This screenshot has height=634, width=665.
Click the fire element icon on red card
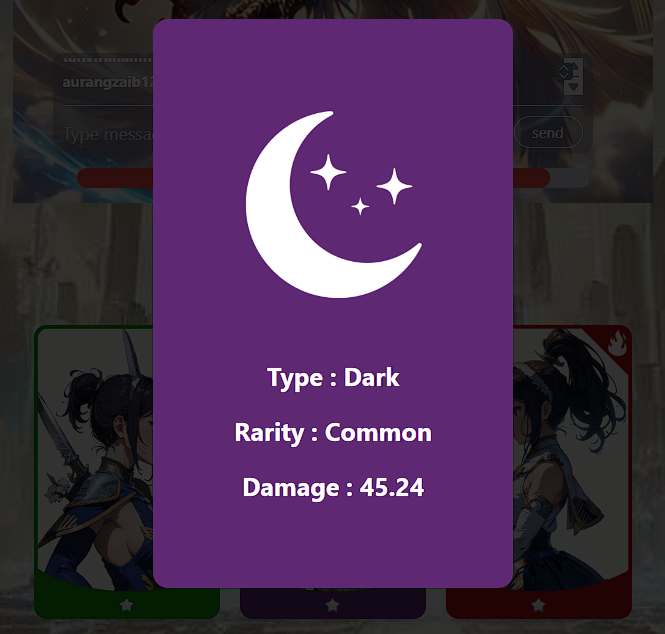pyautogui.click(x=618, y=344)
